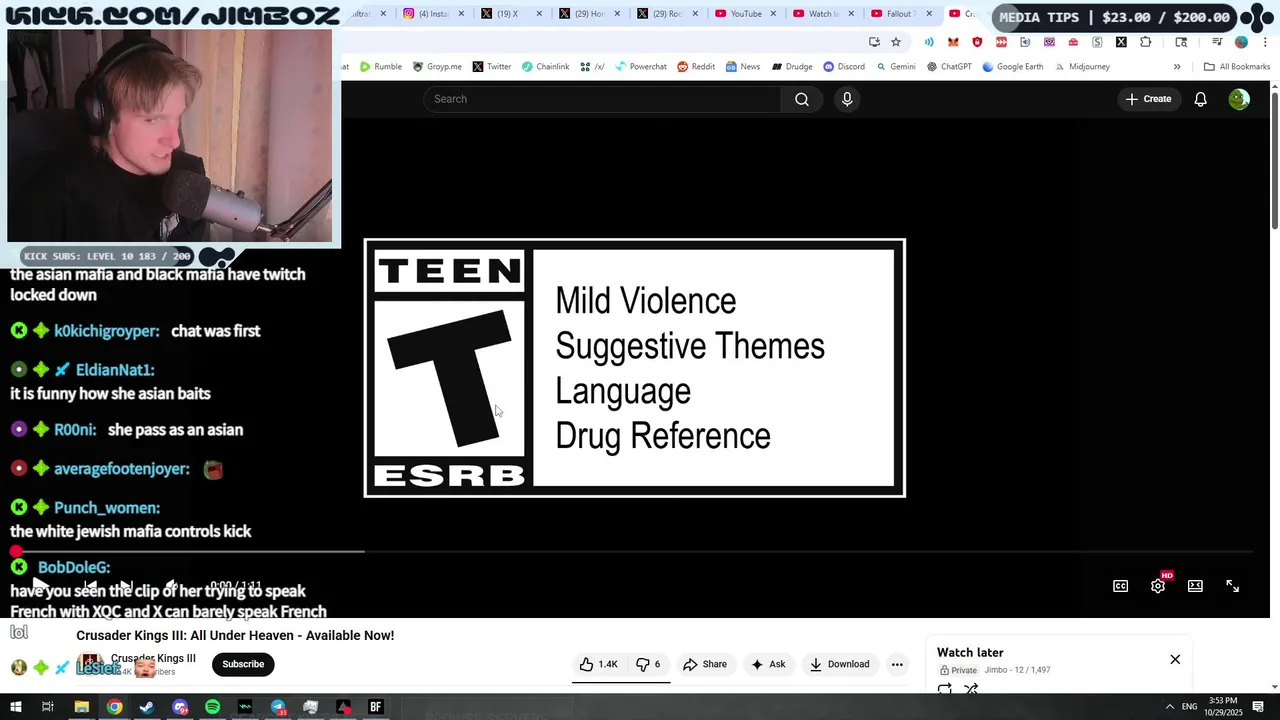This screenshot has width=1280, height=720.
Task: Open YouTube notifications bell
Action: point(1200,99)
